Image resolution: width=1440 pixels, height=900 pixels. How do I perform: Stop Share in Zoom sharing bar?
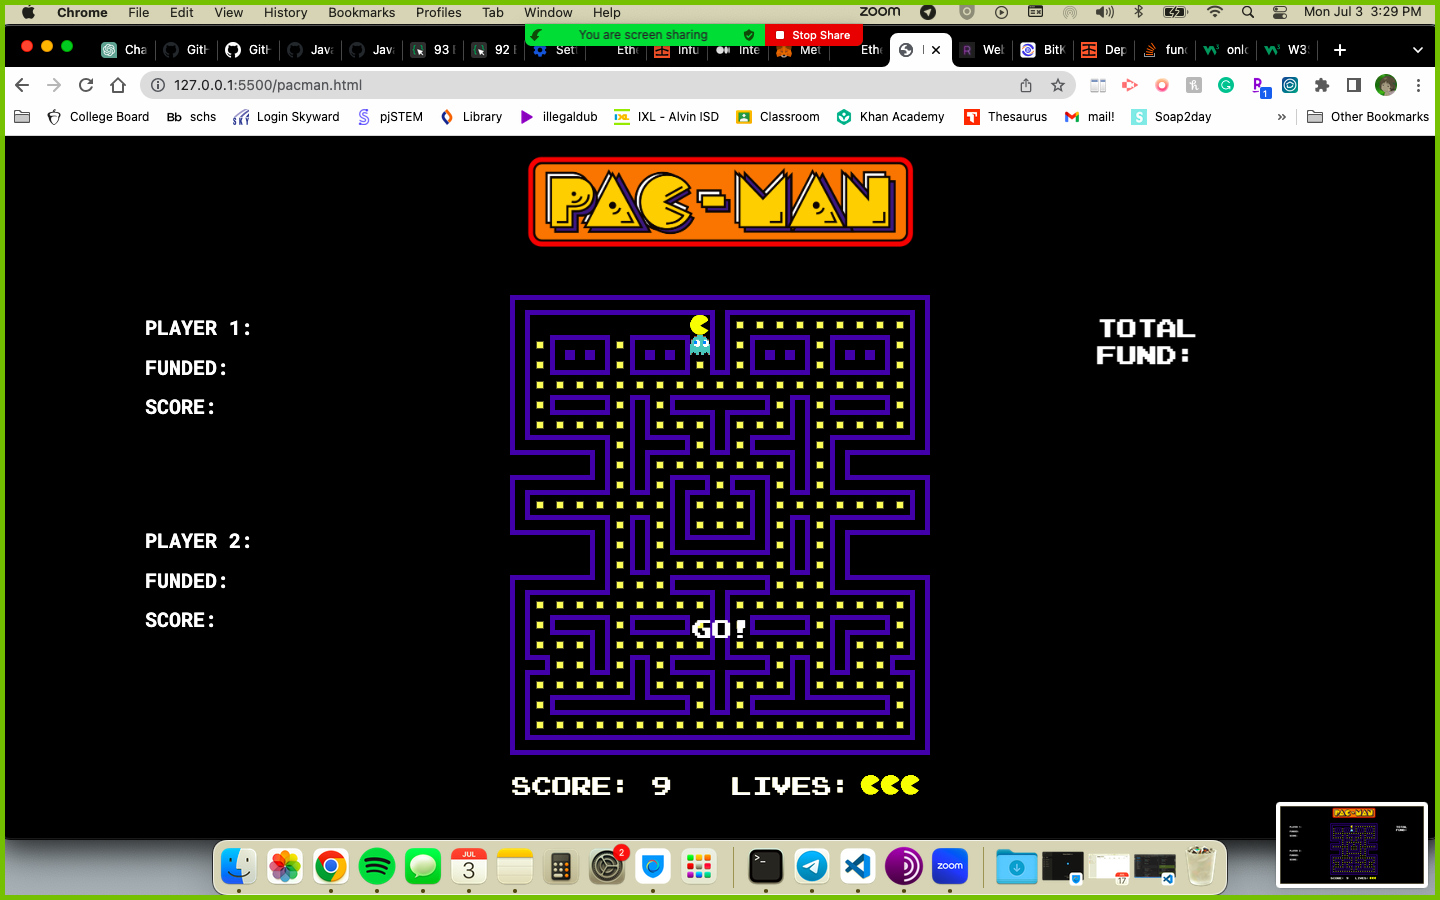[x=813, y=35]
